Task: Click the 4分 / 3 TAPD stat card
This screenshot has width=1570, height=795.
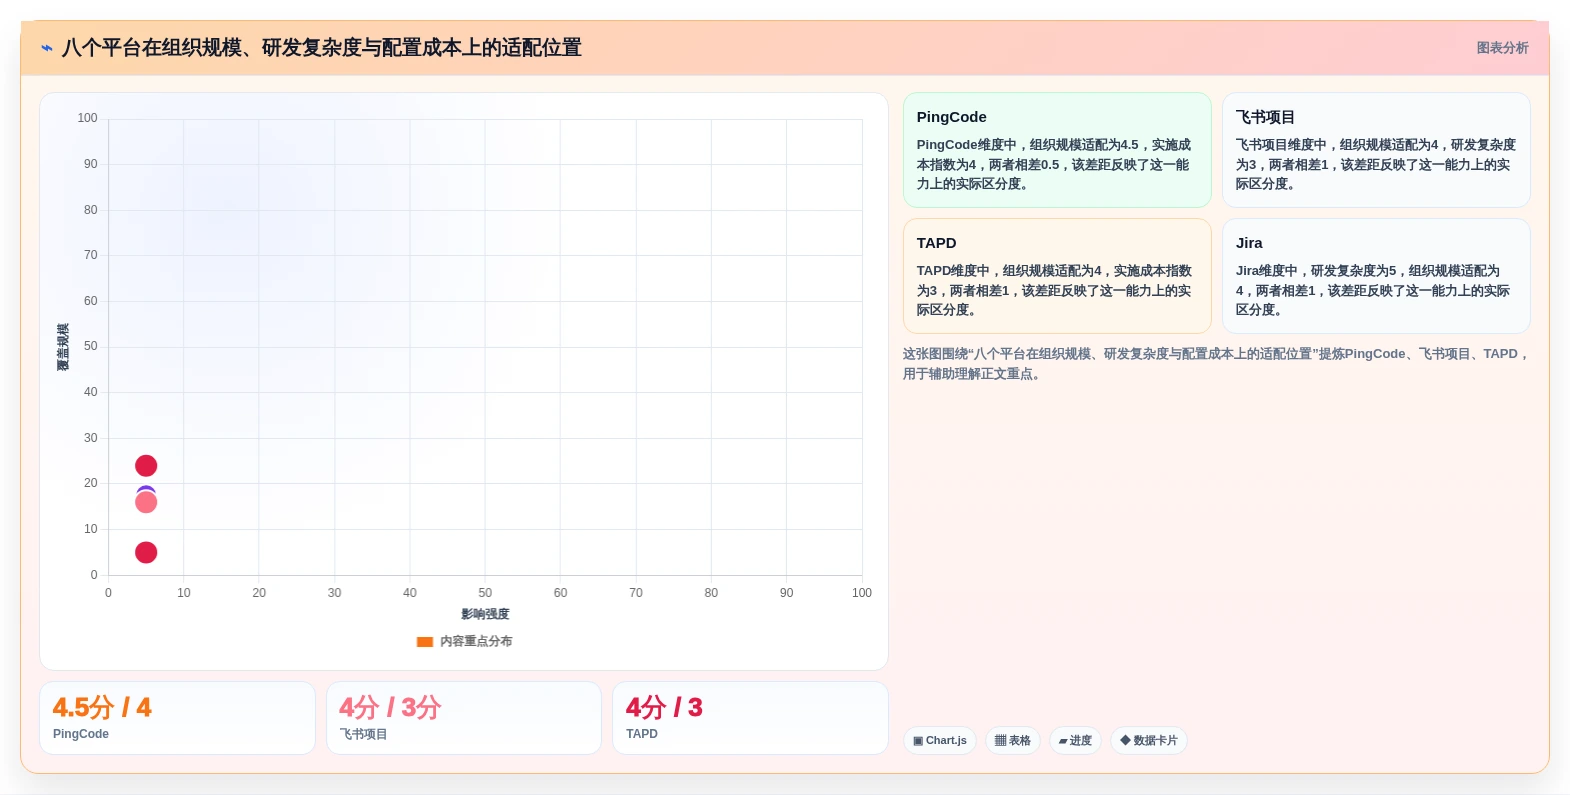Action: tap(750, 718)
